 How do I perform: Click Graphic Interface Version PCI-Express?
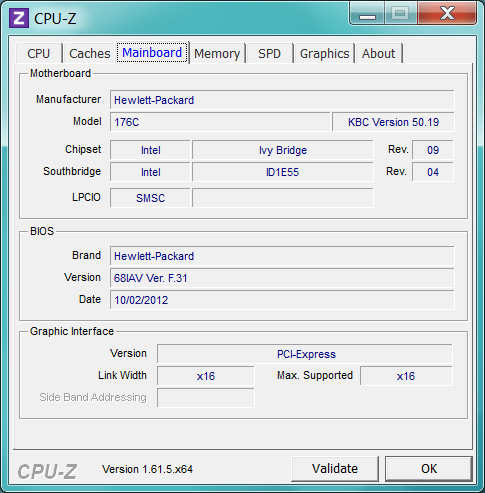tap(305, 354)
